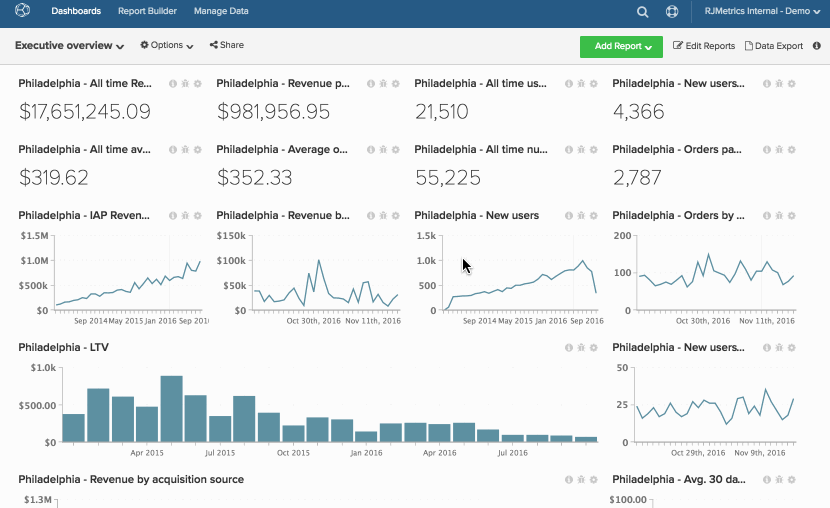Screen dimensions: 830x508
Task: Open gear settings for All time users report
Action: [594, 83]
